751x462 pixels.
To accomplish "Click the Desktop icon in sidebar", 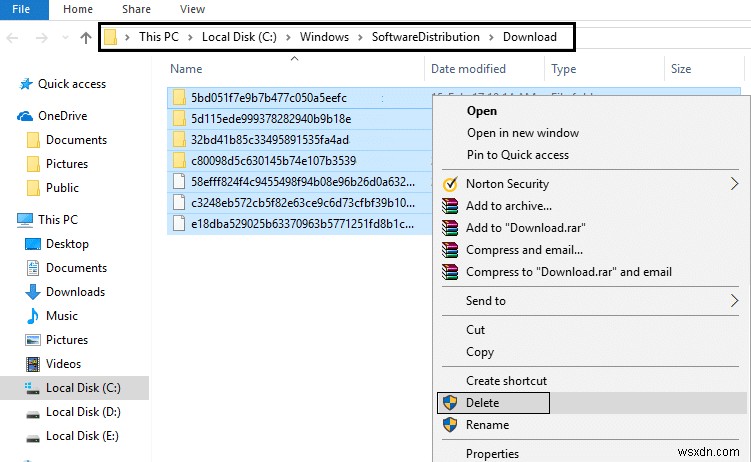I will tap(33, 244).
